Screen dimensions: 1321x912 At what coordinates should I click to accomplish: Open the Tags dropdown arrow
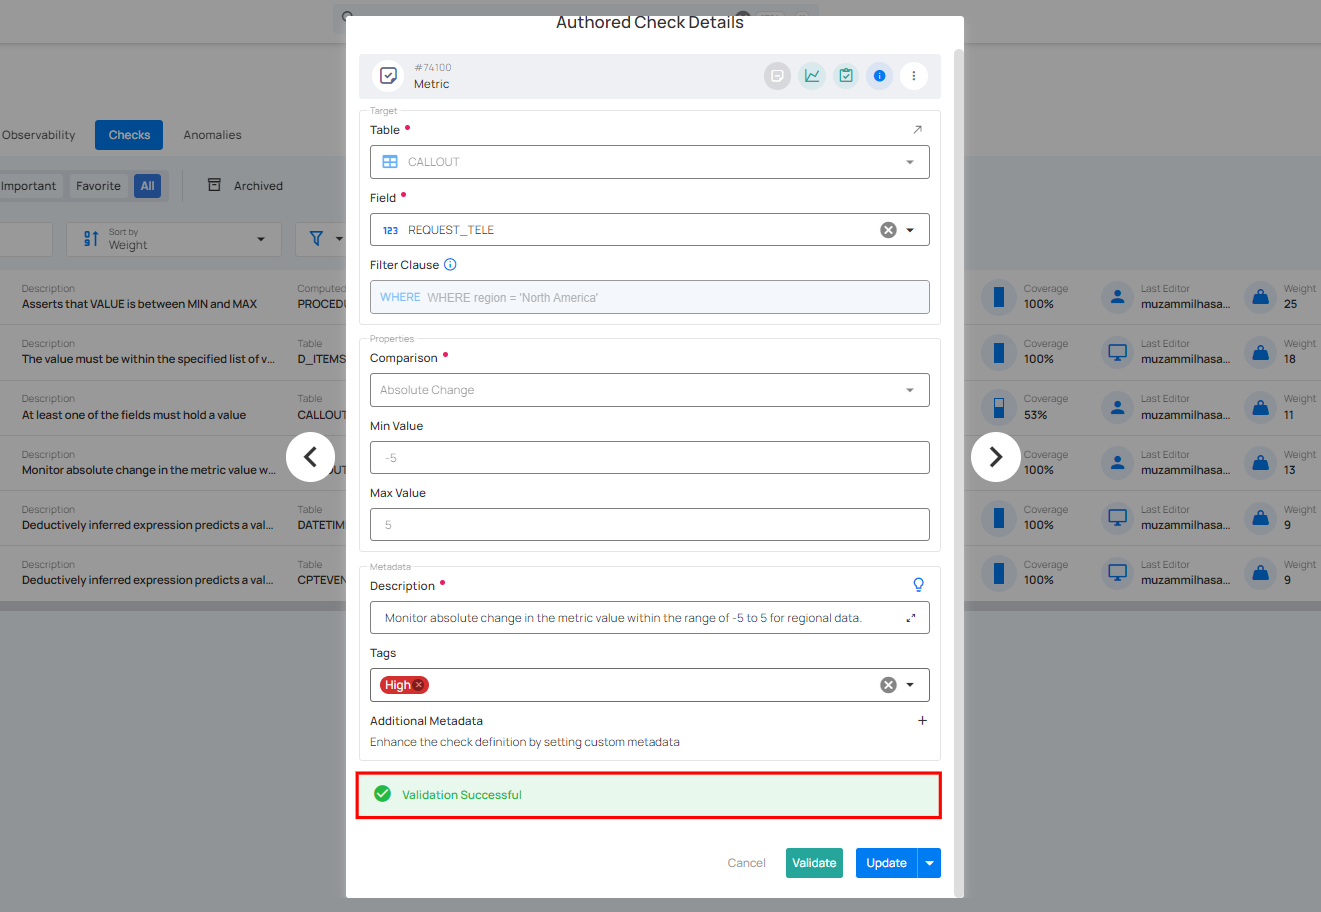910,685
